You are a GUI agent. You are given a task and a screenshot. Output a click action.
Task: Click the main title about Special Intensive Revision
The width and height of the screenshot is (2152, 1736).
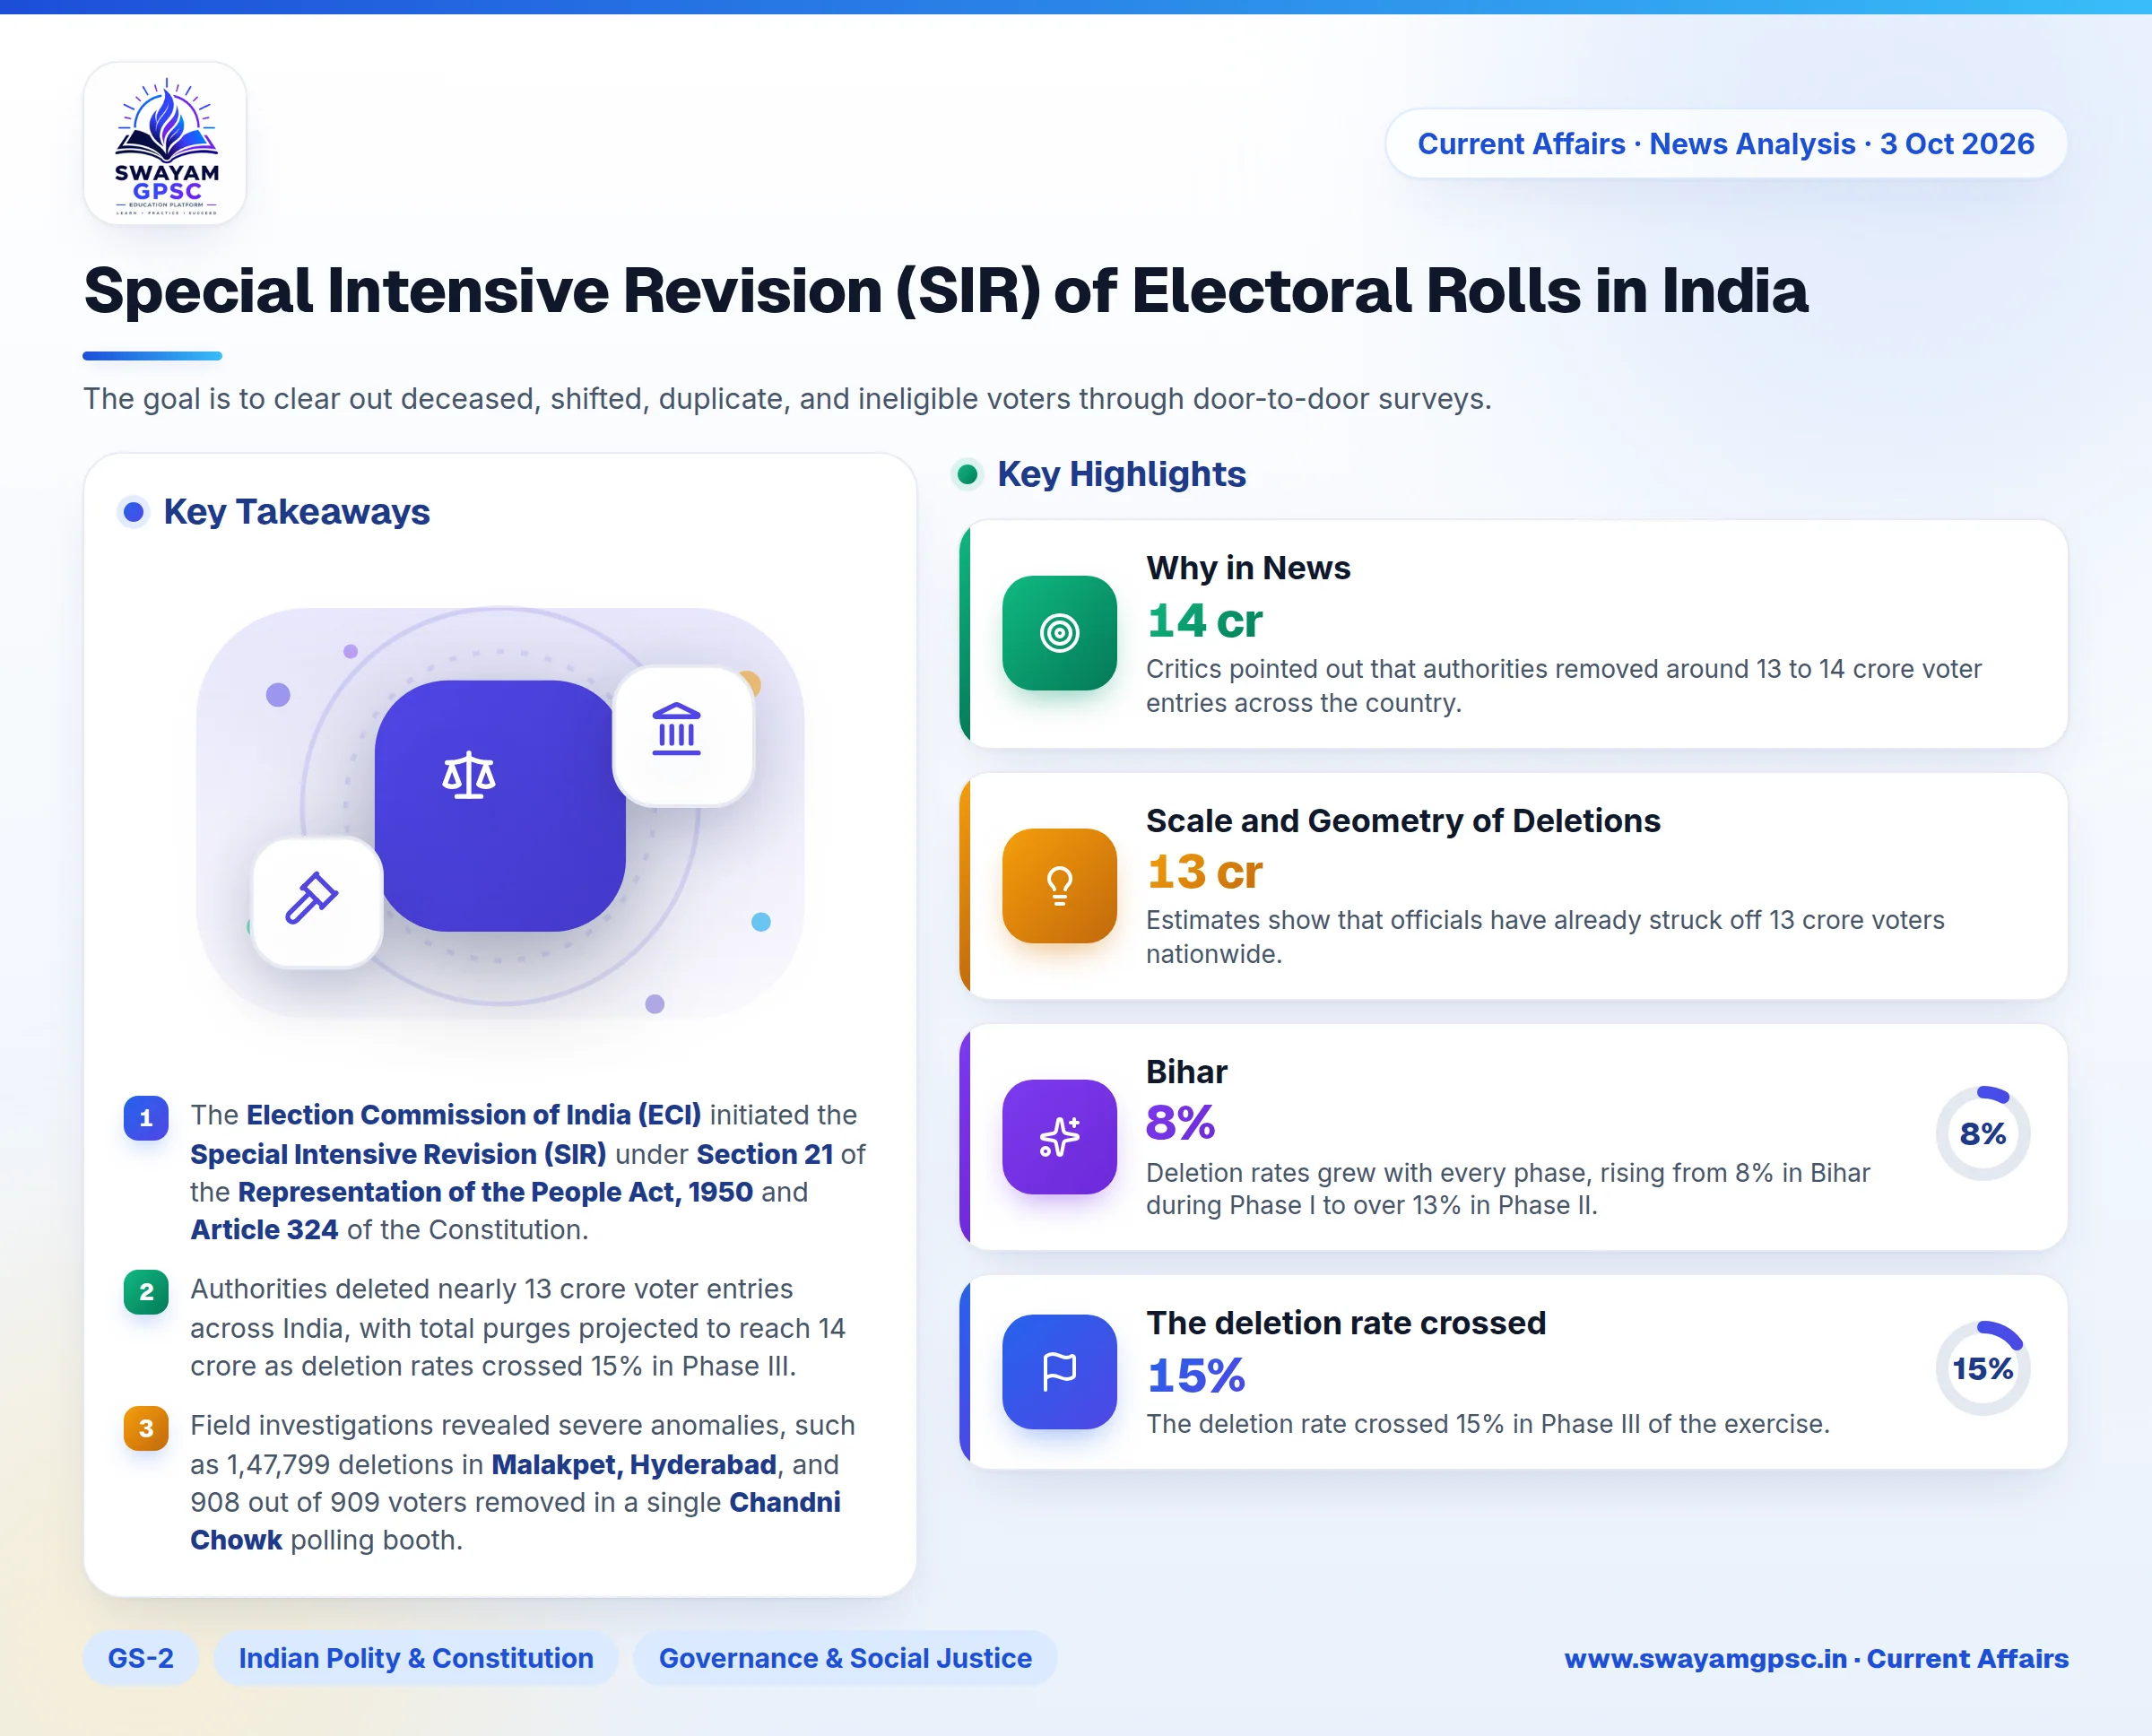(x=946, y=291)
